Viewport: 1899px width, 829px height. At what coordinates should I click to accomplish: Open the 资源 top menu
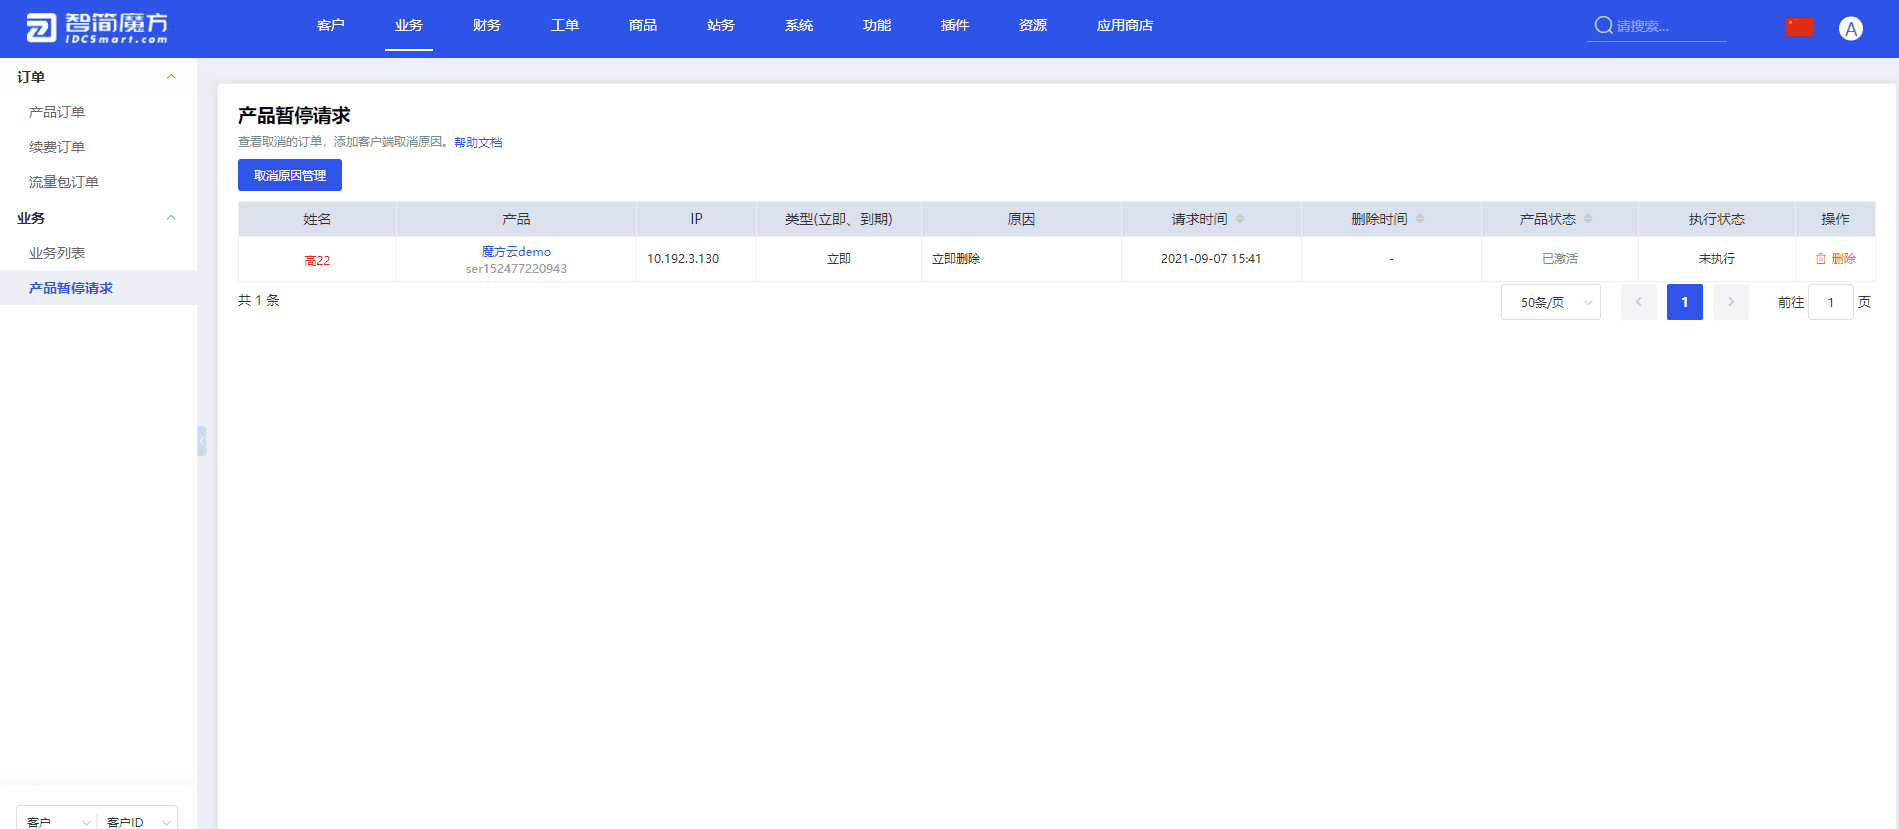point(1033,26)
